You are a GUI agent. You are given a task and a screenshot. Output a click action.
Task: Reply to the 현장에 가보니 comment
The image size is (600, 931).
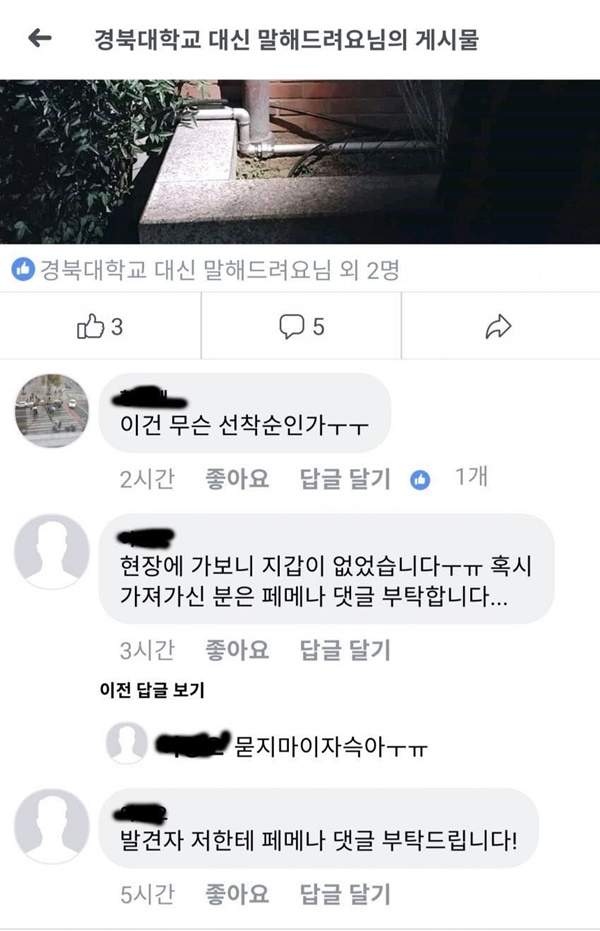pos(345,650)
